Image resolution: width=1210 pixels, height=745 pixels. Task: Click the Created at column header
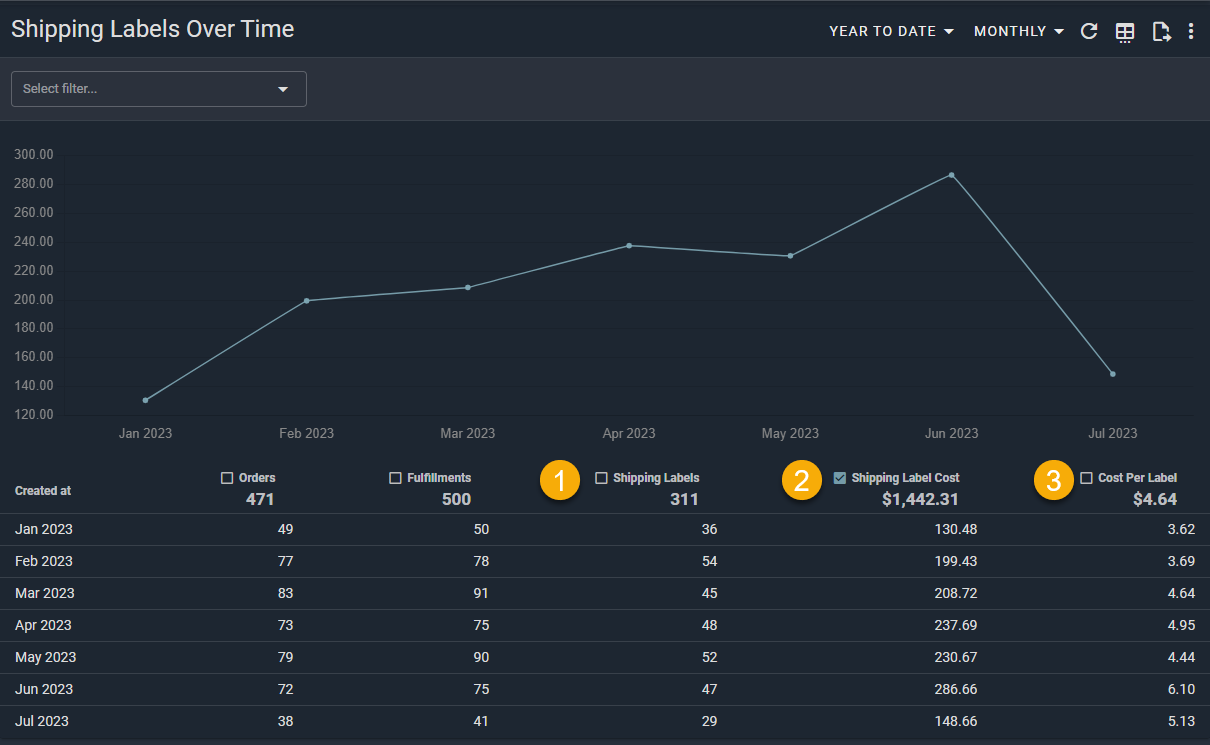tap(43, 491)
